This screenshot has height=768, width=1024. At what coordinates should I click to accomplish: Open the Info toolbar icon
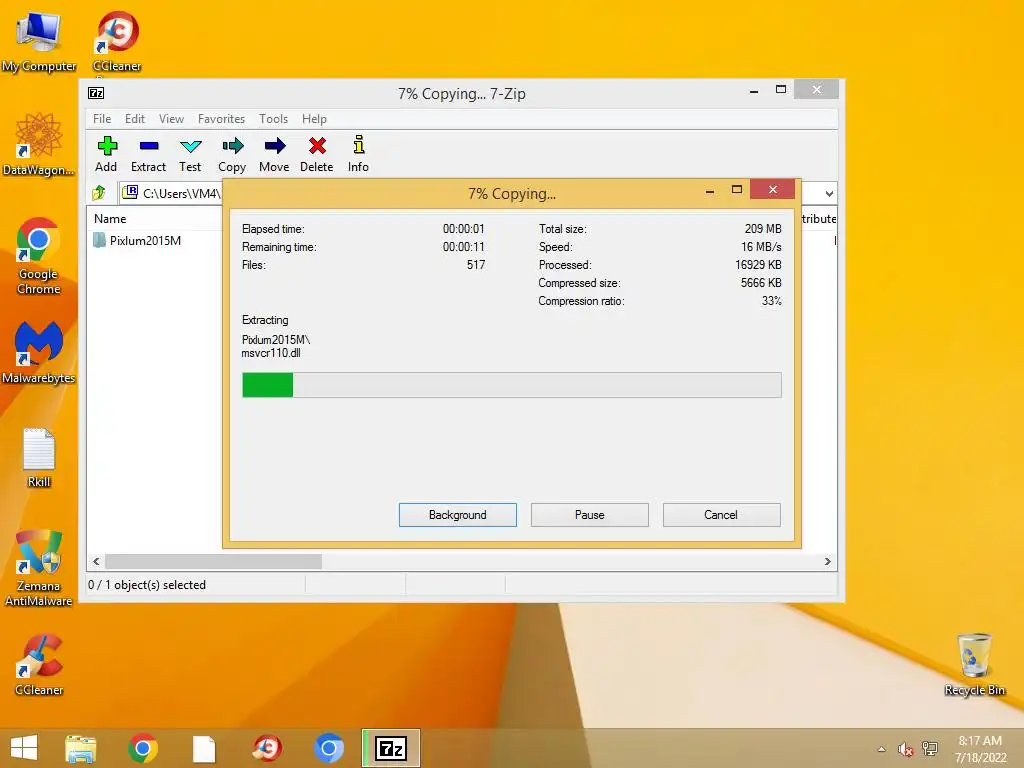359,154
